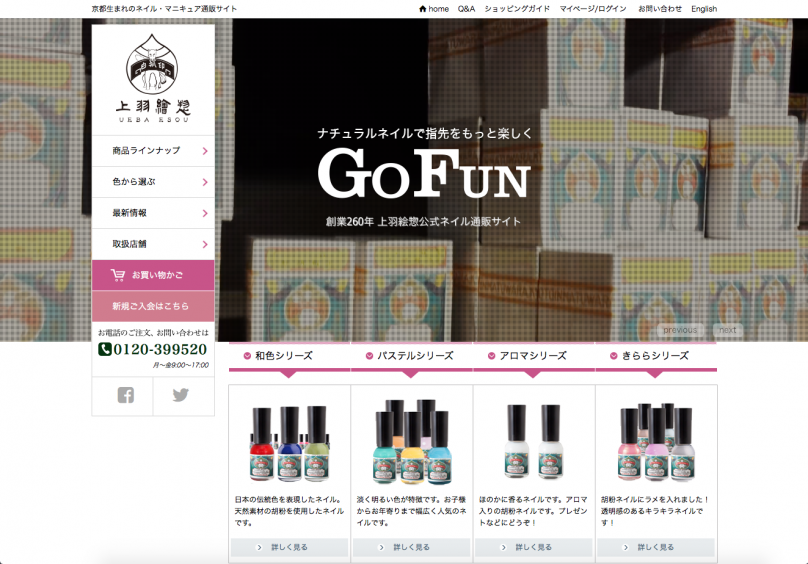Click 詳しく見る under パステル series
Screen dimensions: 808x564
click(x=411, y=547)
